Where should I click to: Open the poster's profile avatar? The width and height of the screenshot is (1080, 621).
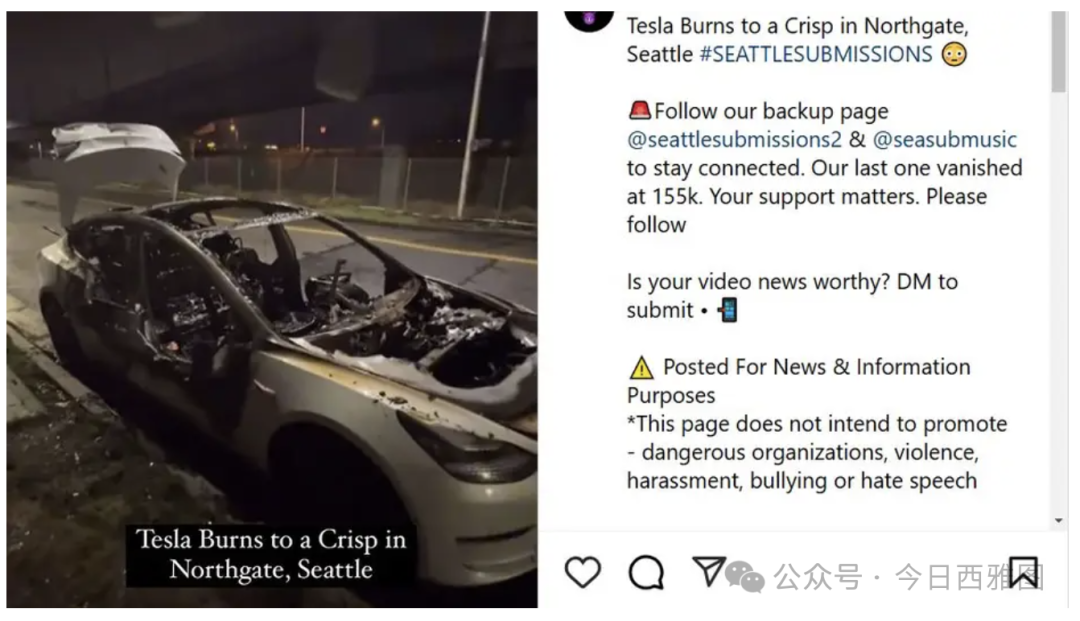click(589, 21)
